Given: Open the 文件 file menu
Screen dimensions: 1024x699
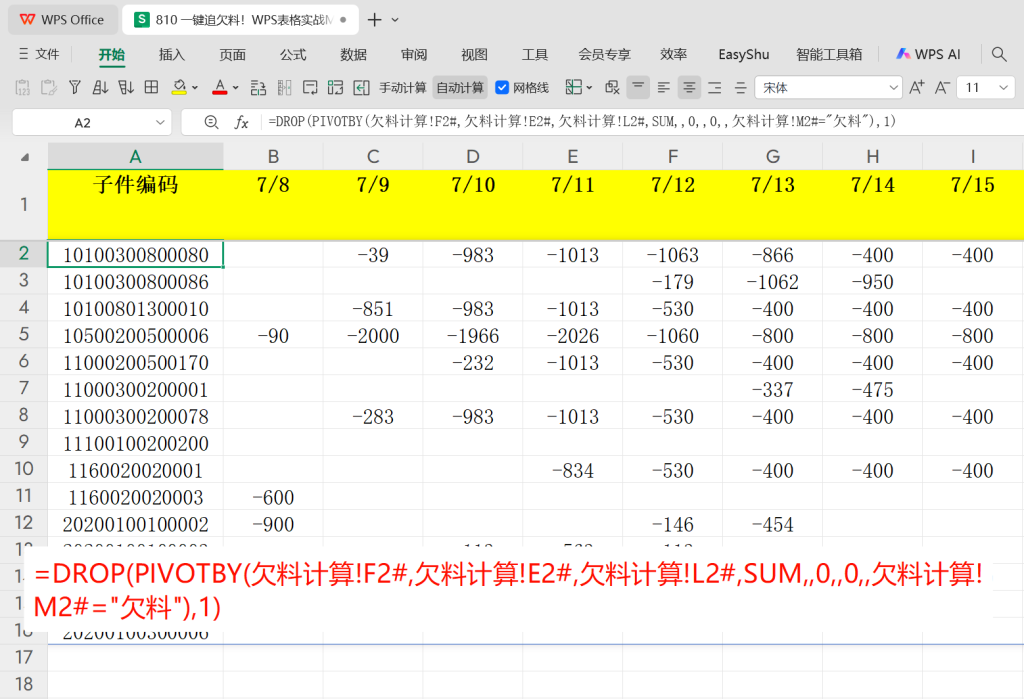Looking at the screenshot, I should 39,54.
